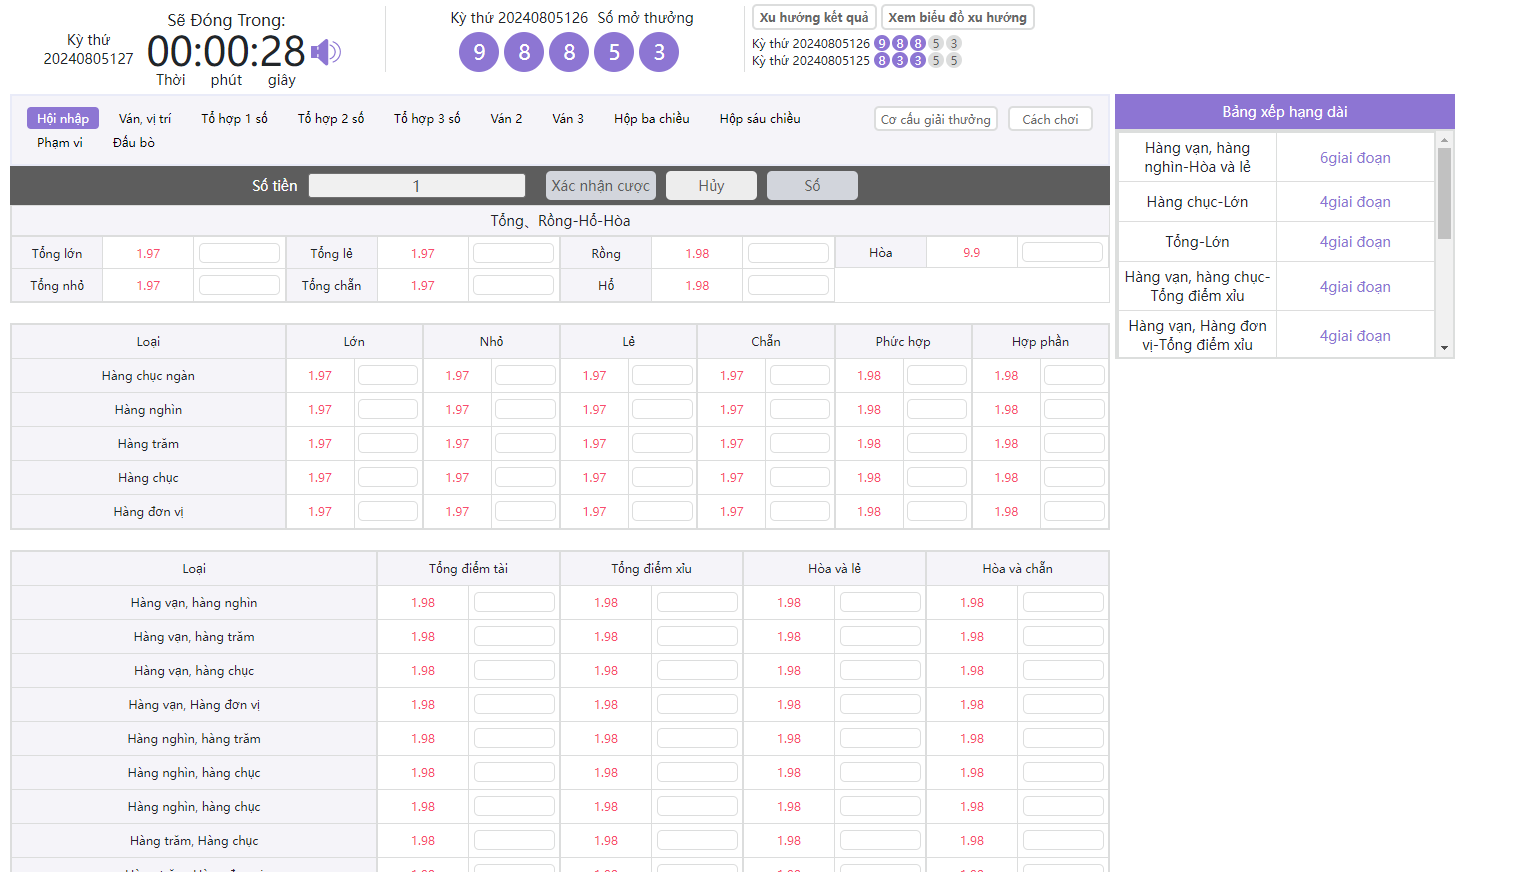
Task: Click Hàng vạn, hàng trăm Tổng điểm xỉu input
Action: tap(697, 636)
